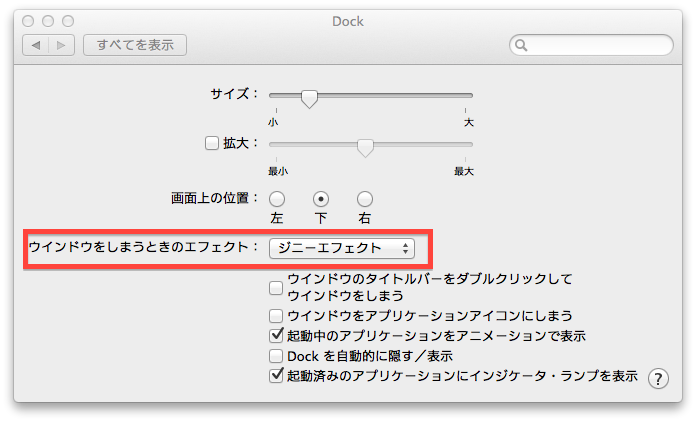The width and height of the screenshot is (696, 422).
Task: Click the forward navigation arrow
Action: coord(61,45)
